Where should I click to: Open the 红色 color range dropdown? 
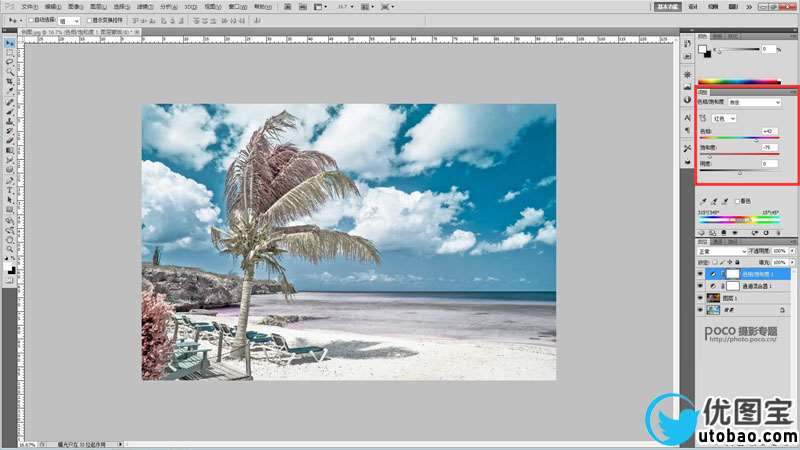tap(724, 118)
